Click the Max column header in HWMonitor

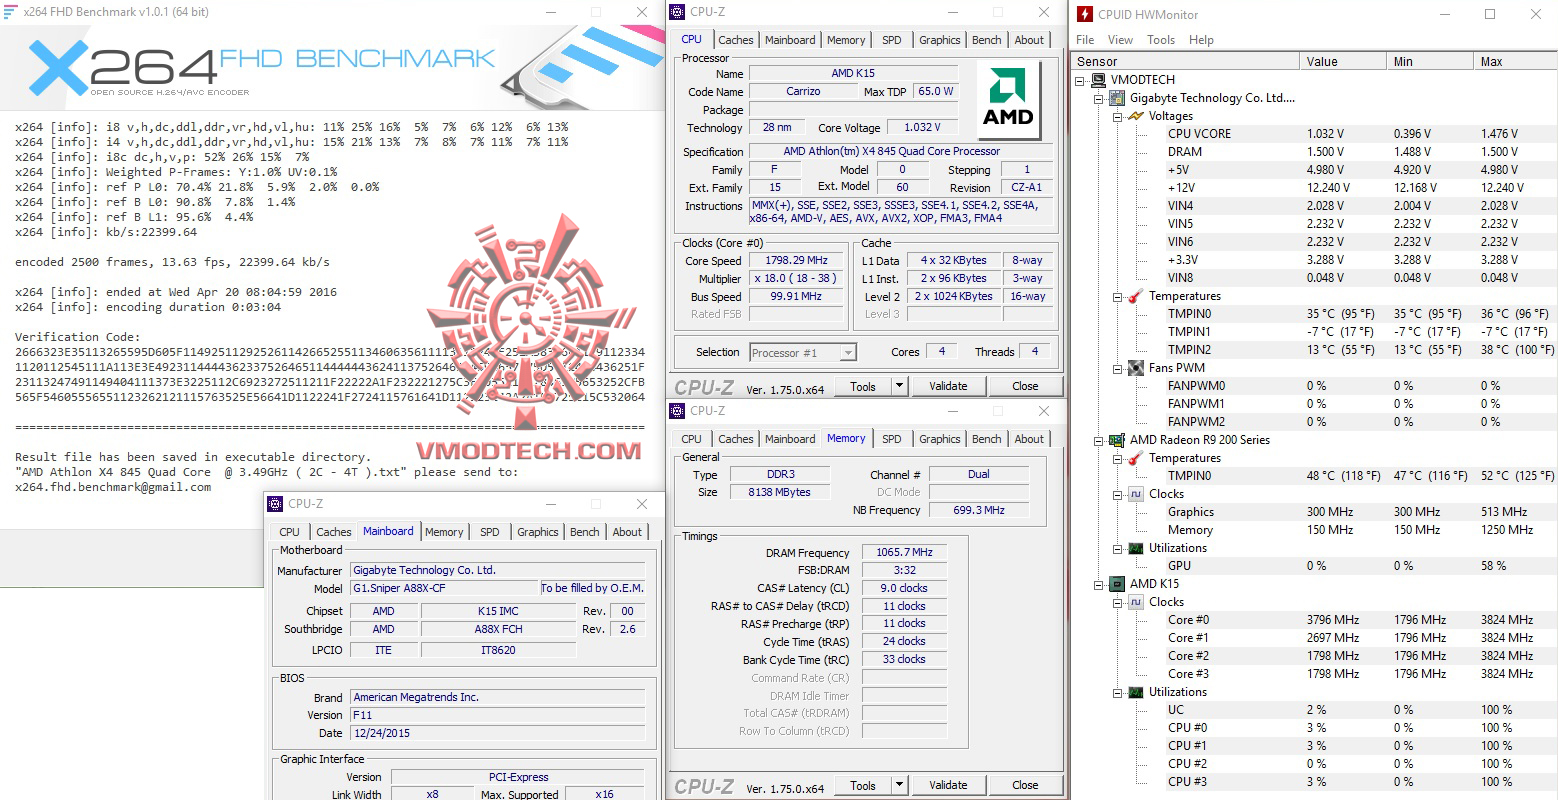tap(1515, 62)
